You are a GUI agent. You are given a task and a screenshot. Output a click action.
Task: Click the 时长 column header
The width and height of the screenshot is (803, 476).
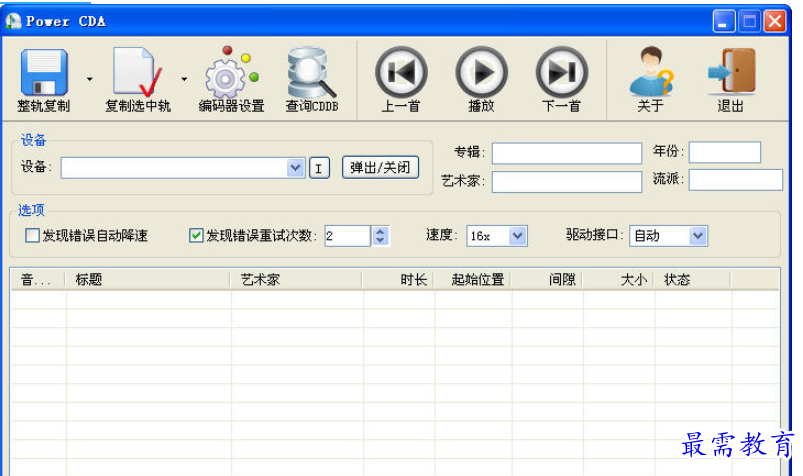398,280
